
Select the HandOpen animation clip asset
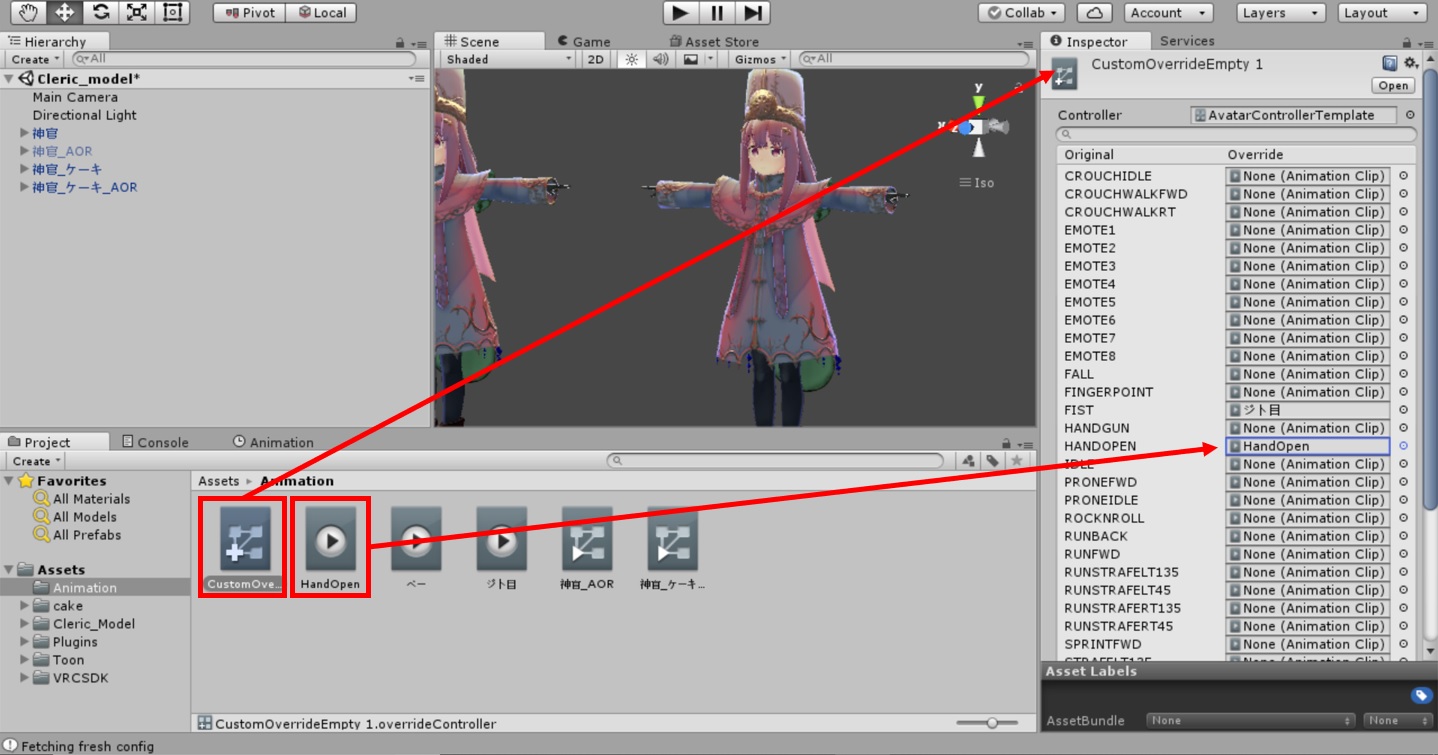pyautogui.click(x=331, y=547)
